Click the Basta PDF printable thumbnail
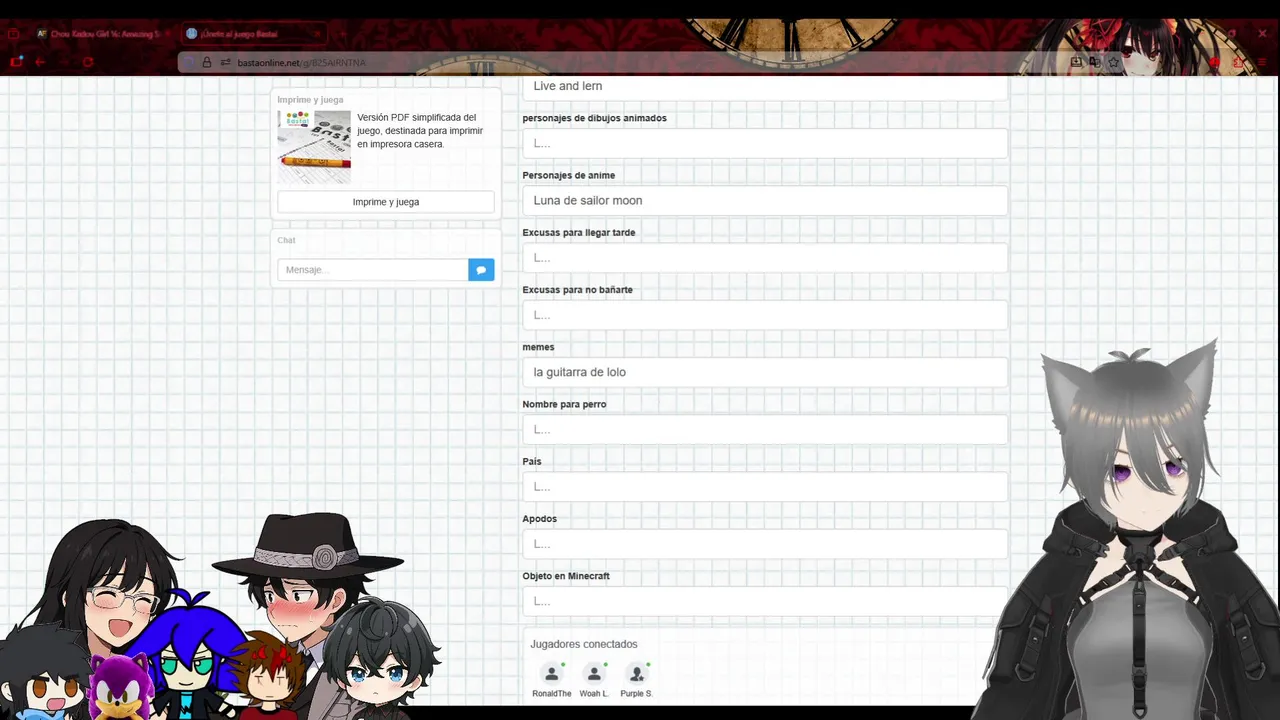 (x=314, y=146)
